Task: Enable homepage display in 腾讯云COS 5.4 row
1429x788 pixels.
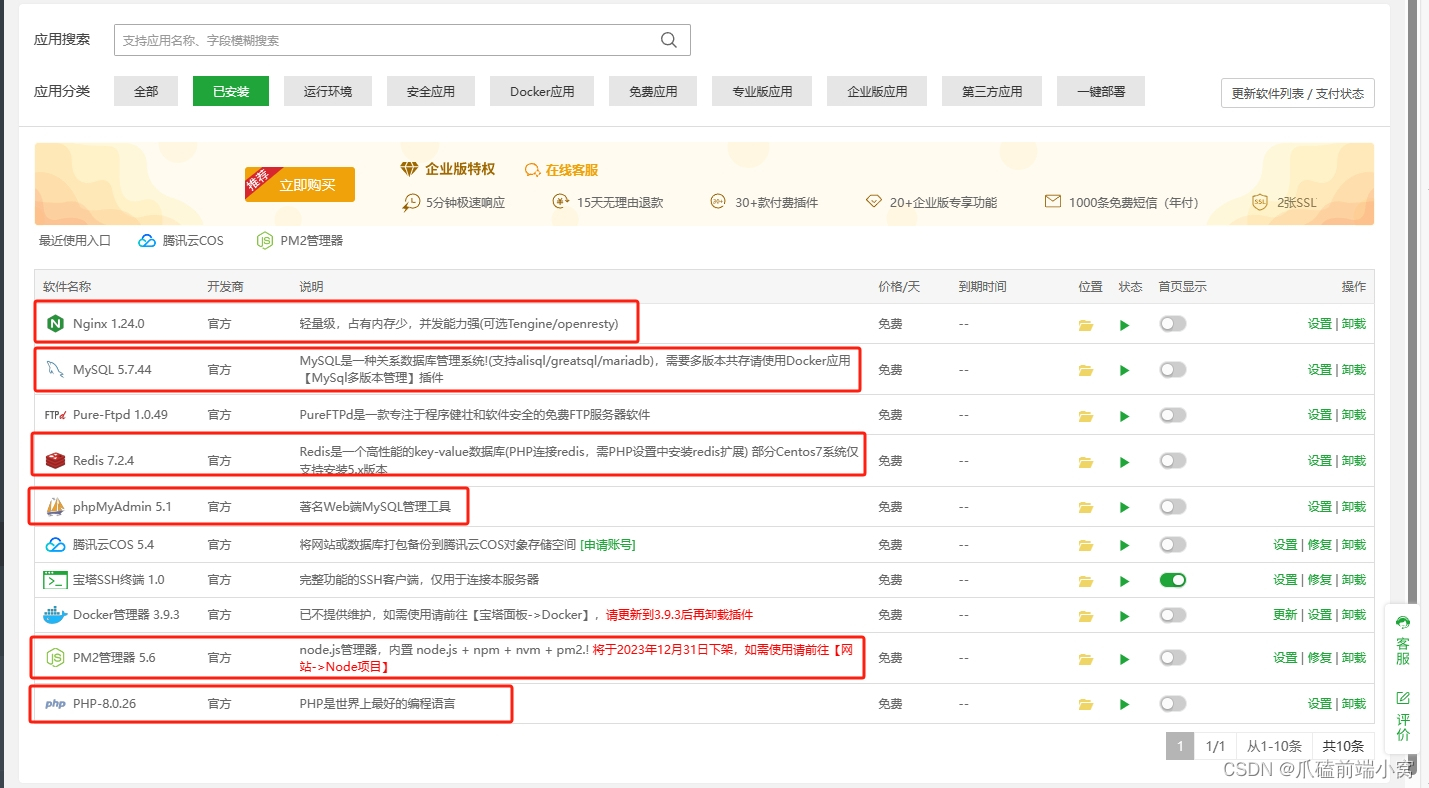Action: click(x=1172, y=544)
